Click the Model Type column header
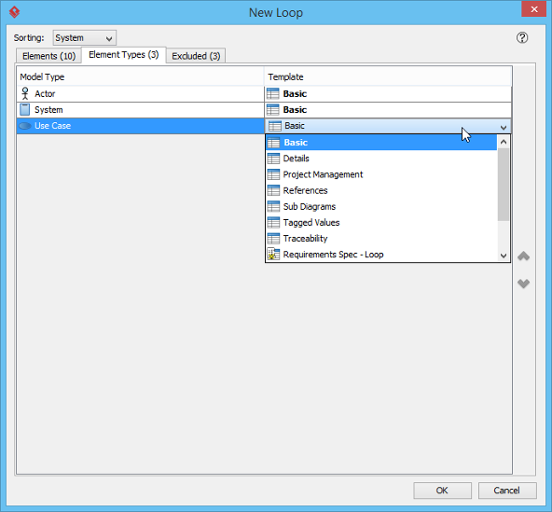The height and width of the screenshot is (512, 552). [x=140, y=77]
